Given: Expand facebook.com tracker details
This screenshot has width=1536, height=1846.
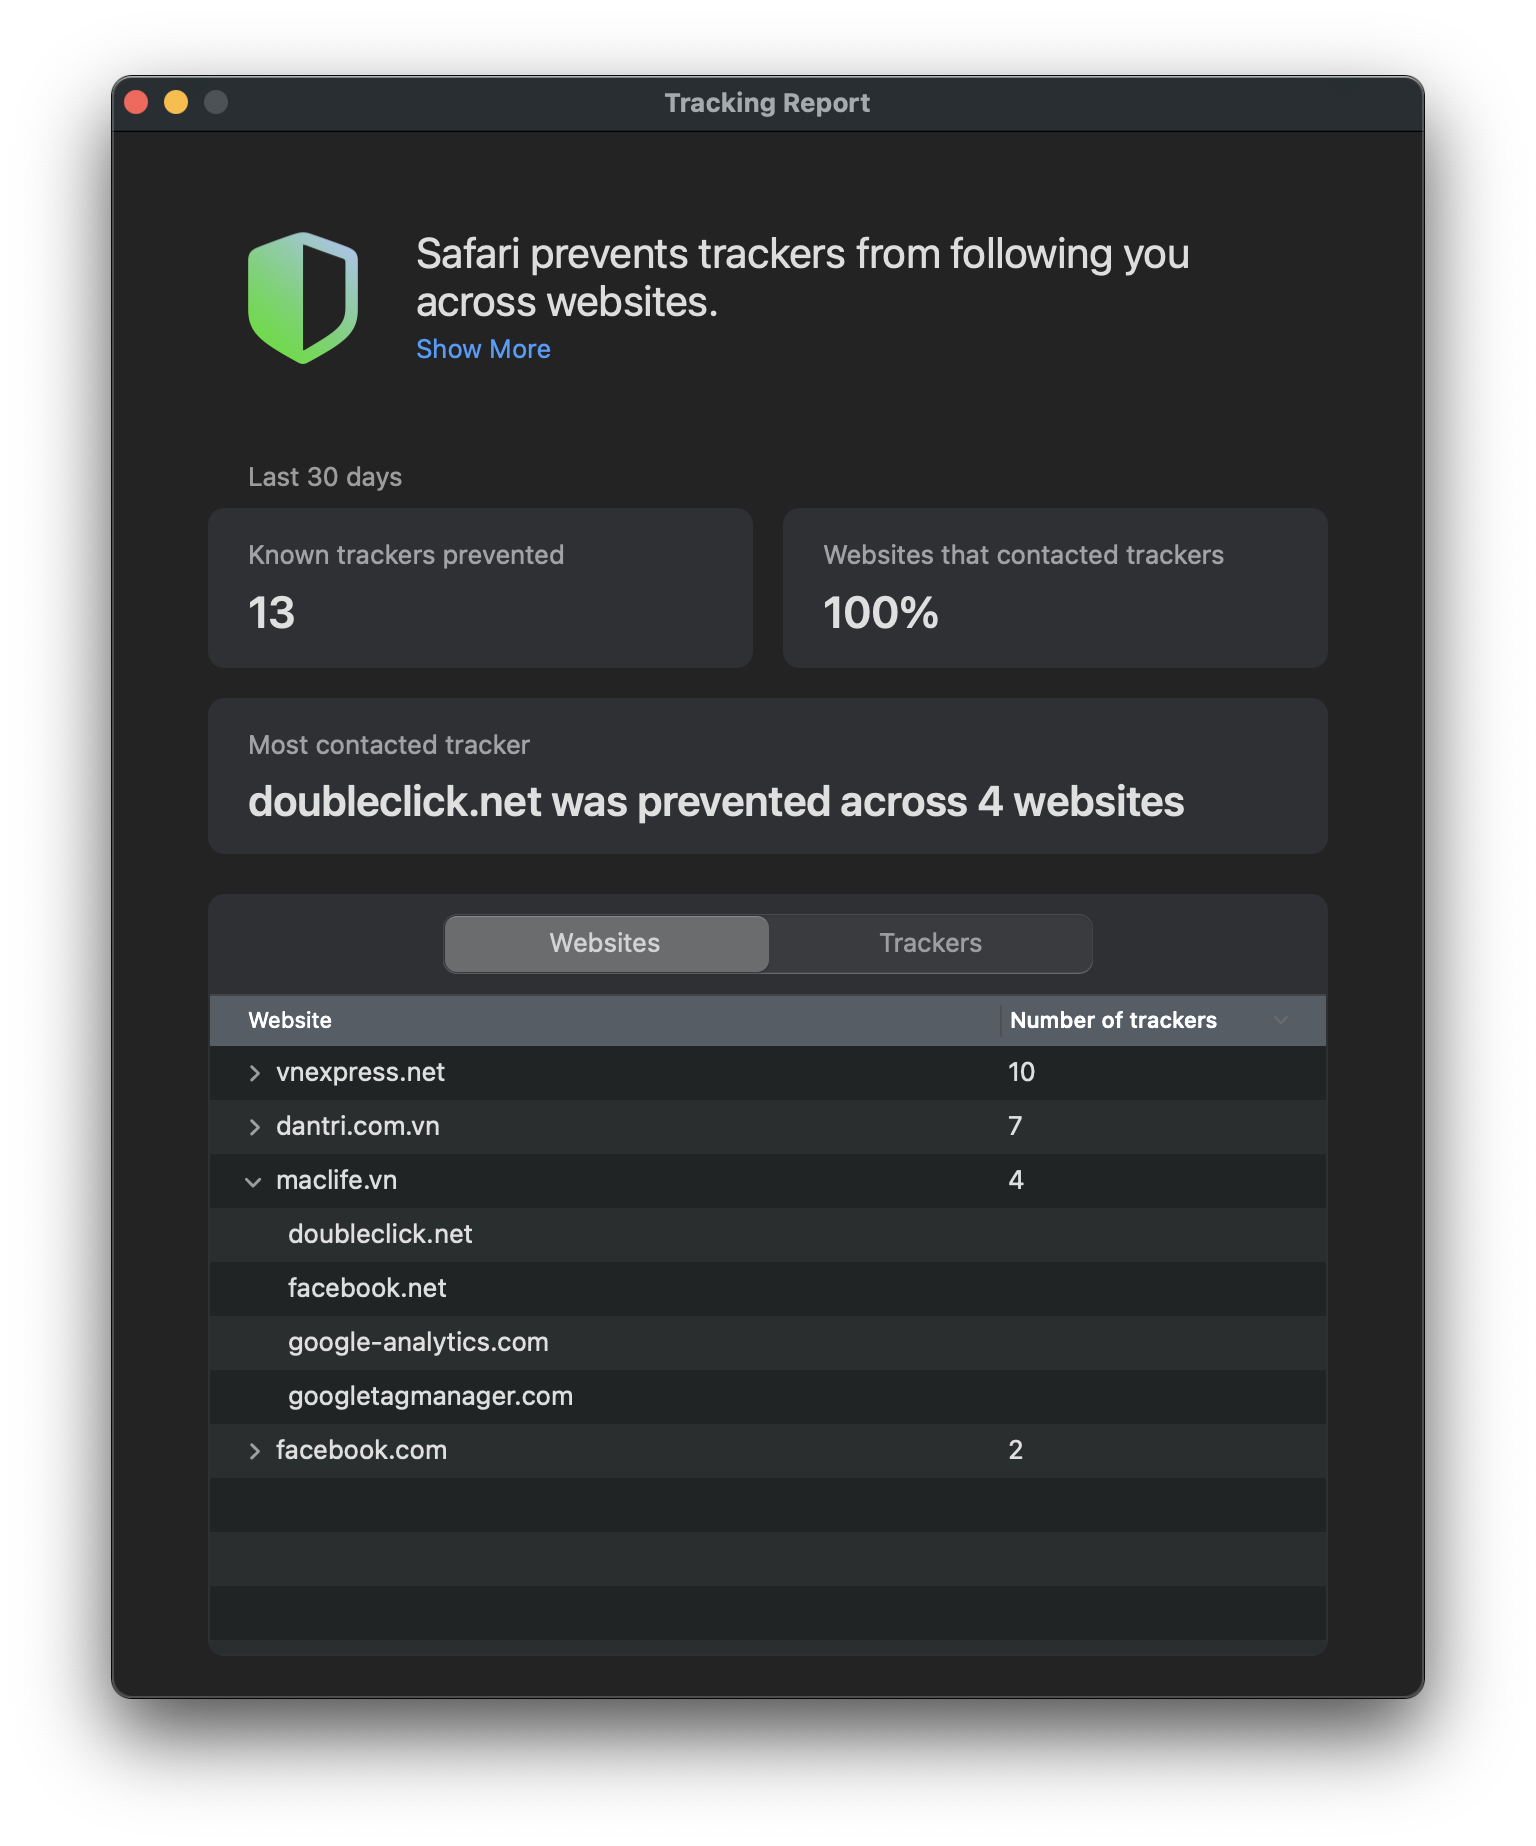Looking at the screenshot, I should coord(255,1451).
